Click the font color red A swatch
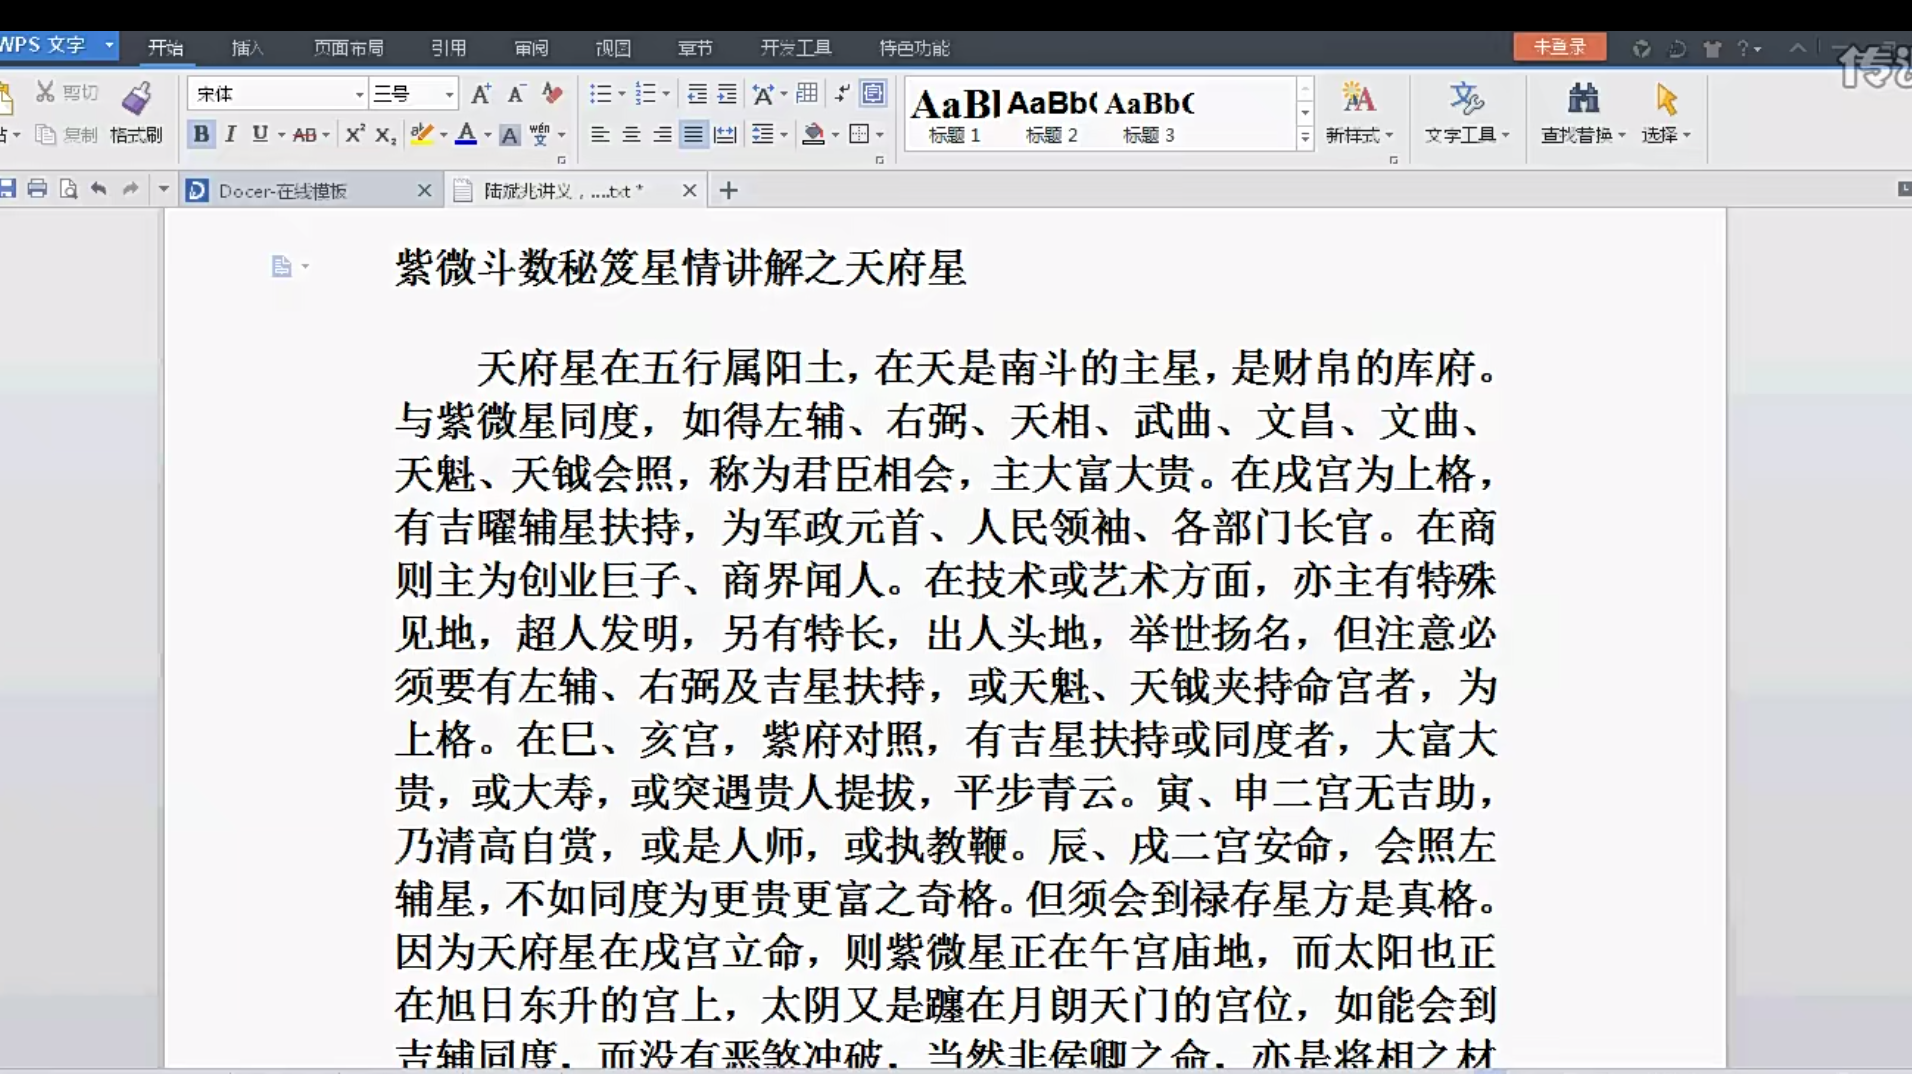The height and width of the screenshot is (1074, 1912). [x=466, y=135]
